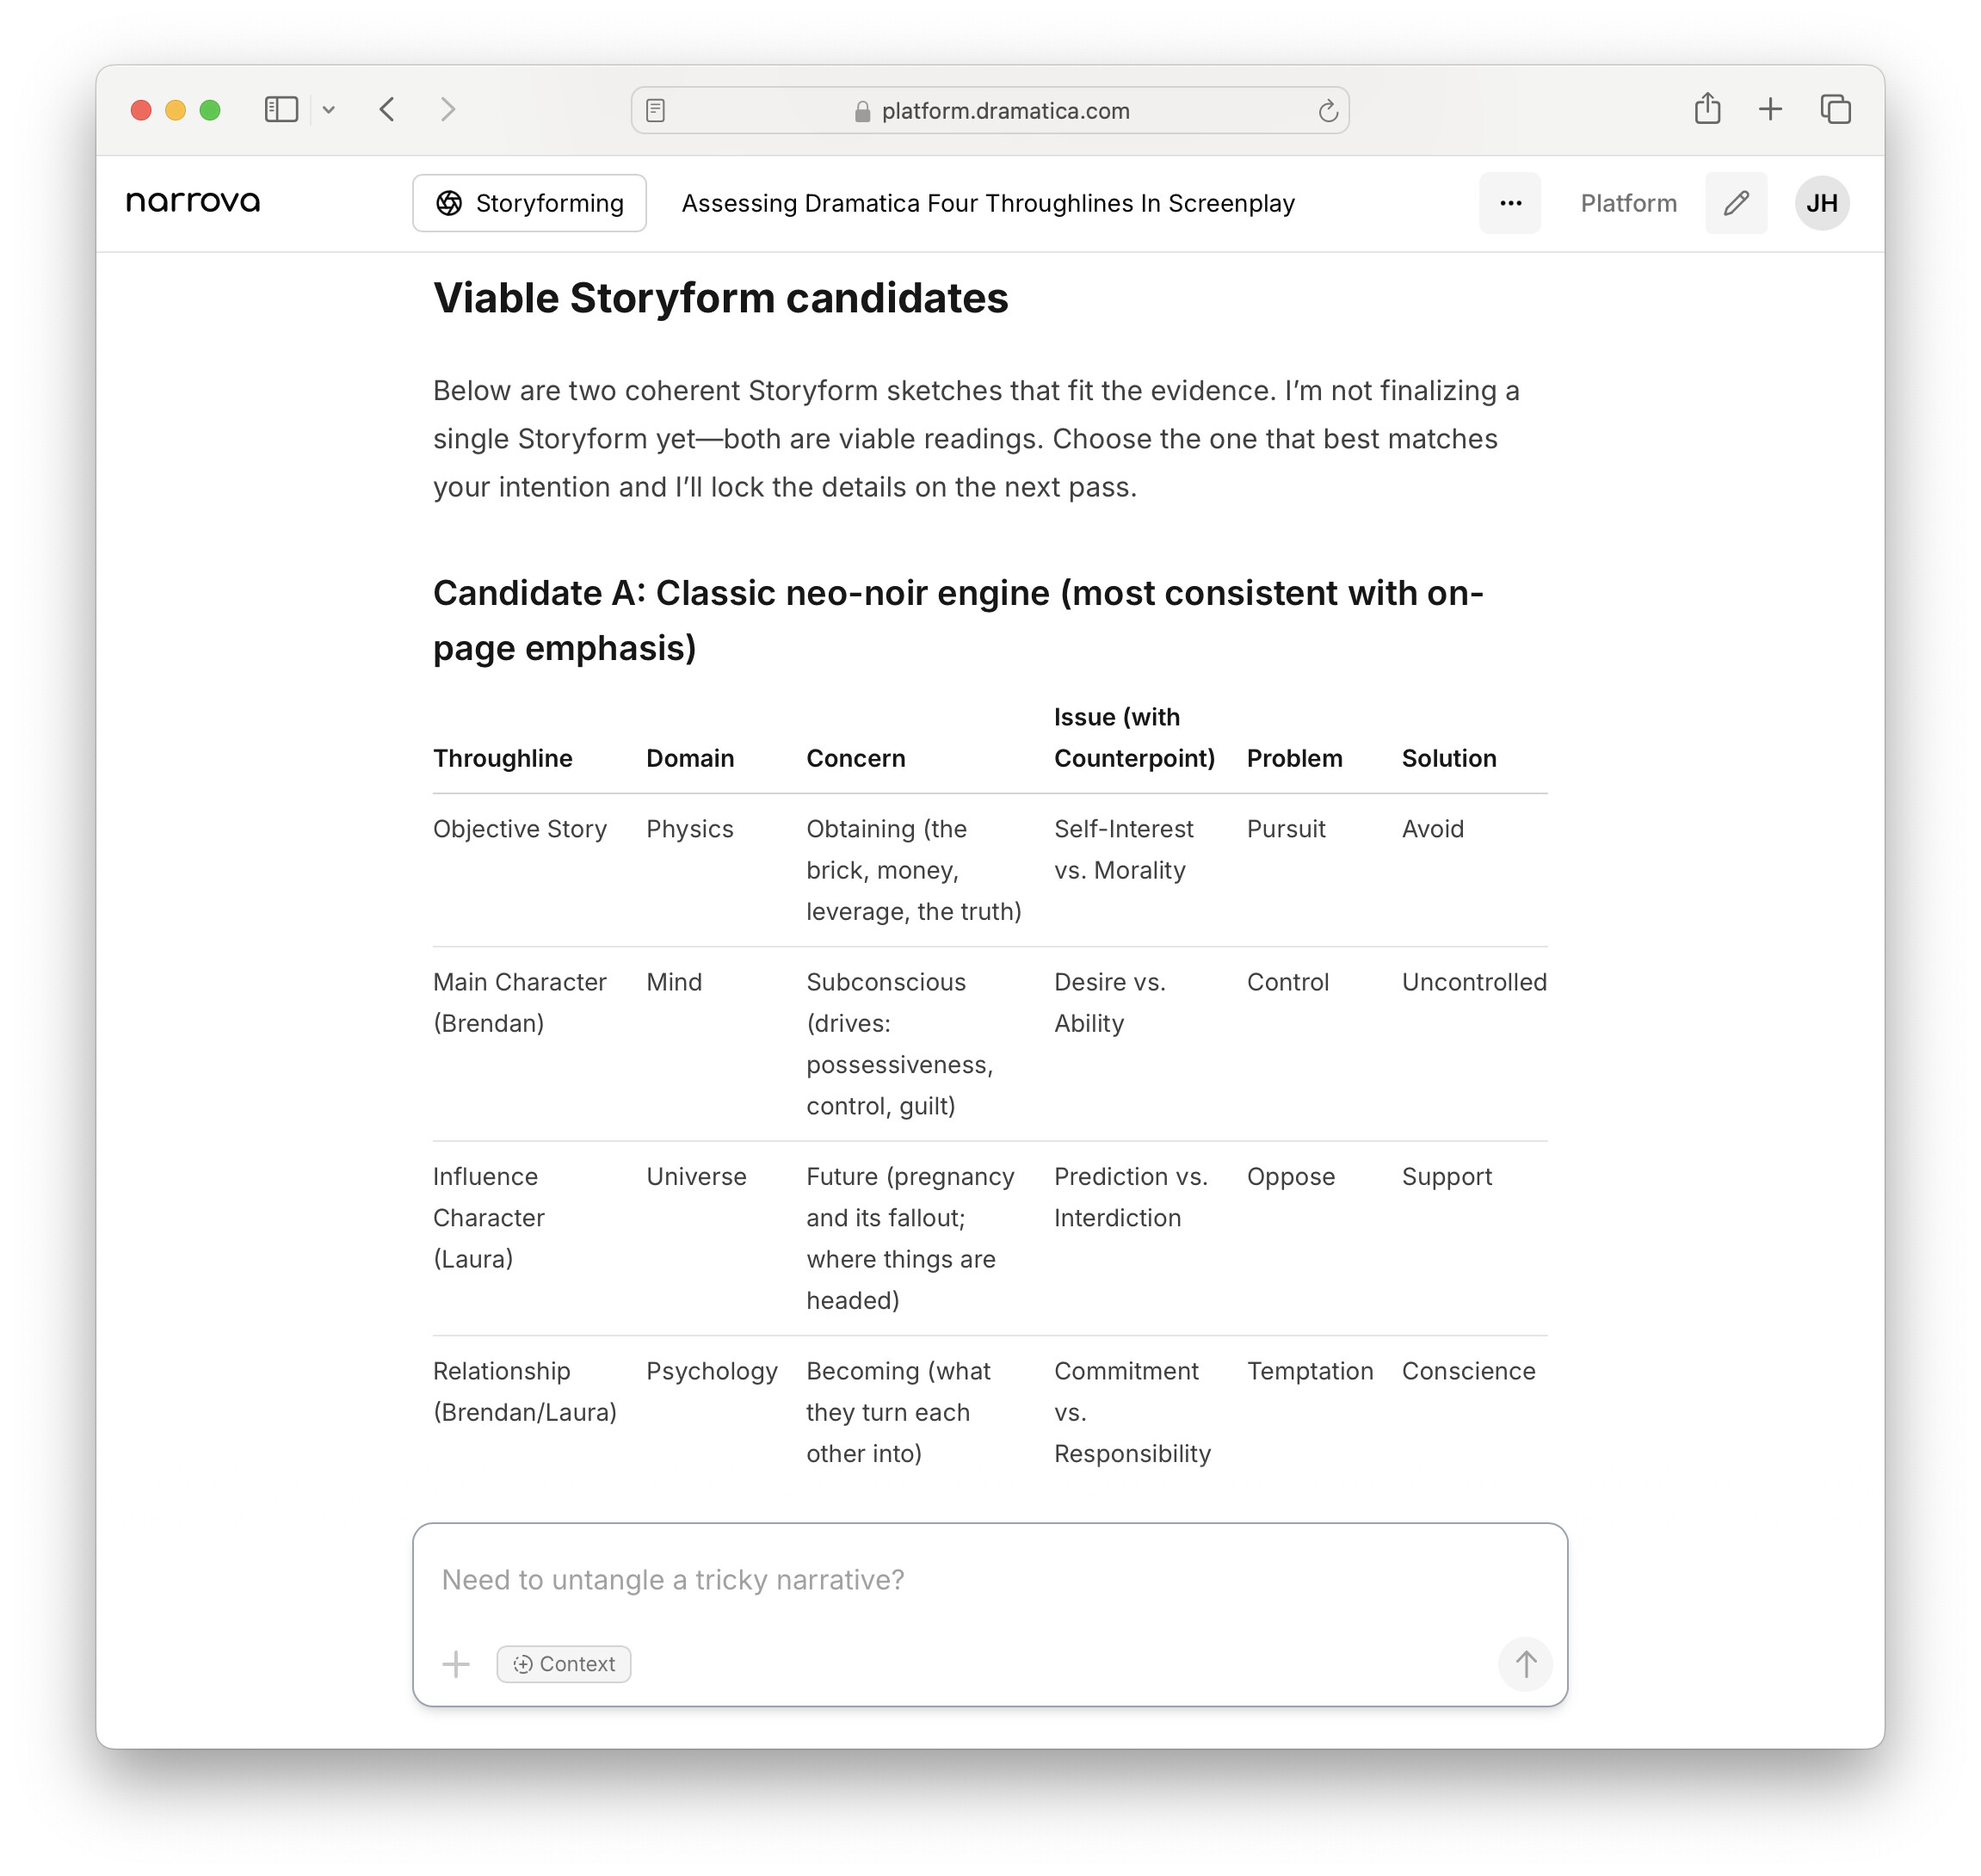This screenshot has height=1876, width=1981.
Task: Open the JH user avatar menu
Action: (x=1821, y=203)
